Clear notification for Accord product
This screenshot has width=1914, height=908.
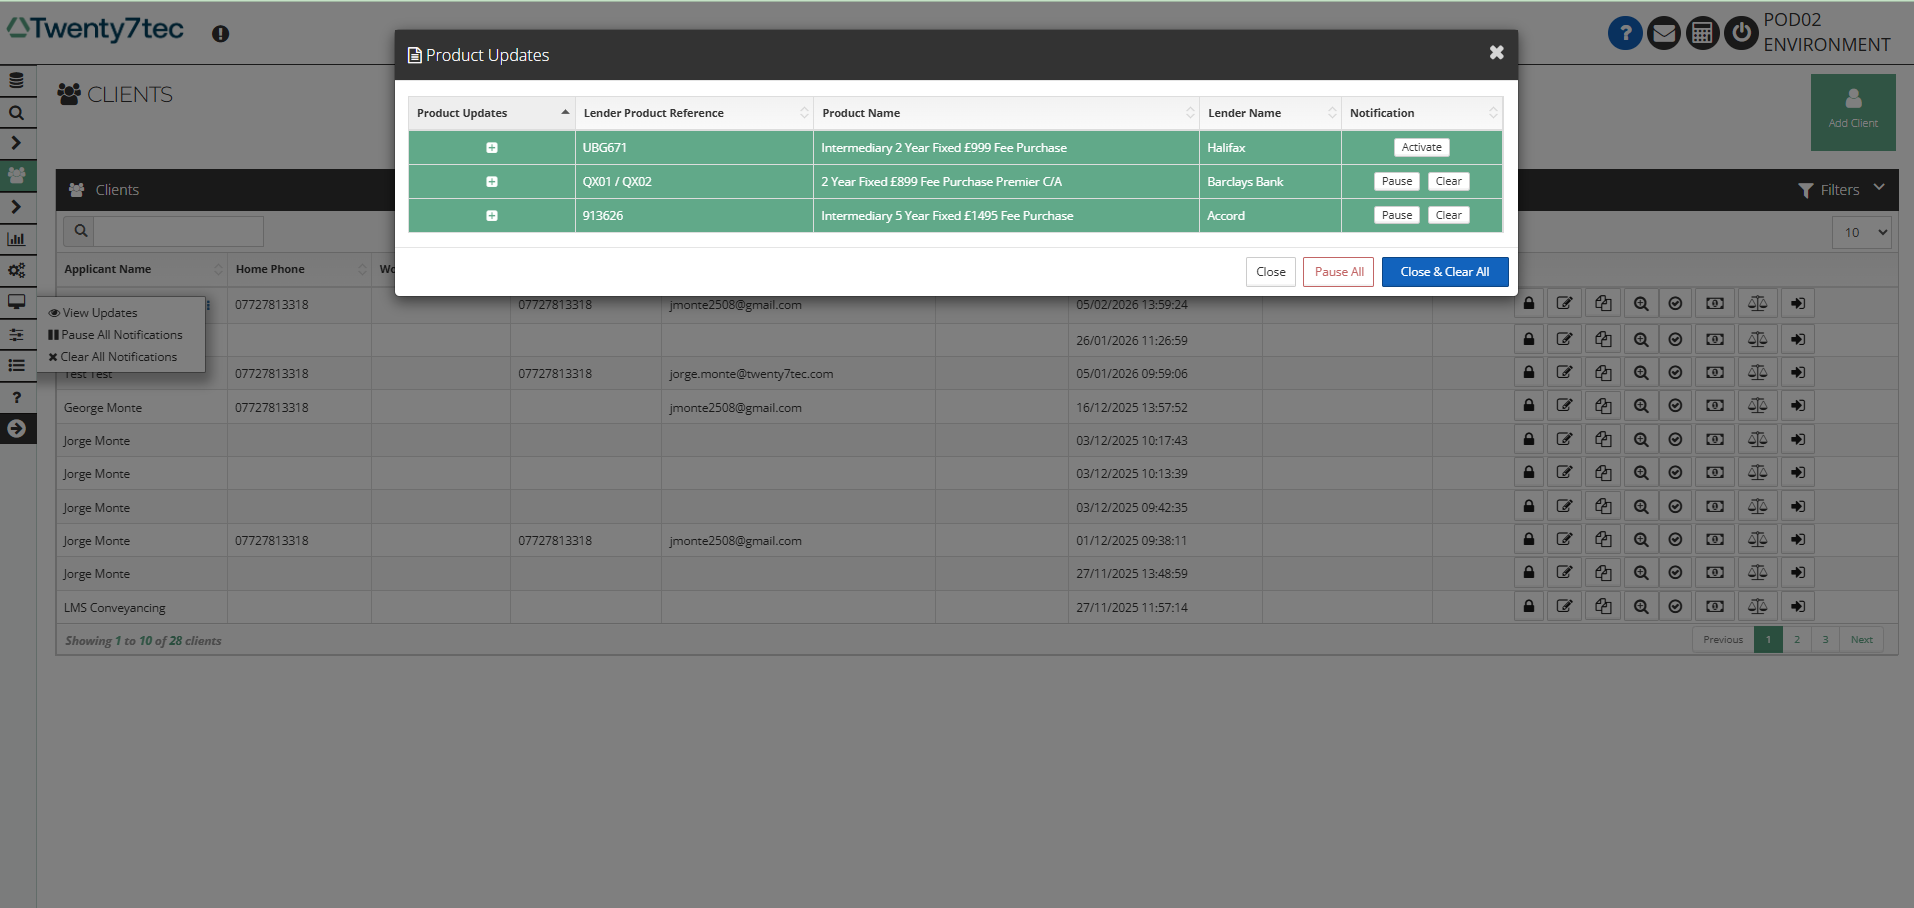tap(1449, 216)
